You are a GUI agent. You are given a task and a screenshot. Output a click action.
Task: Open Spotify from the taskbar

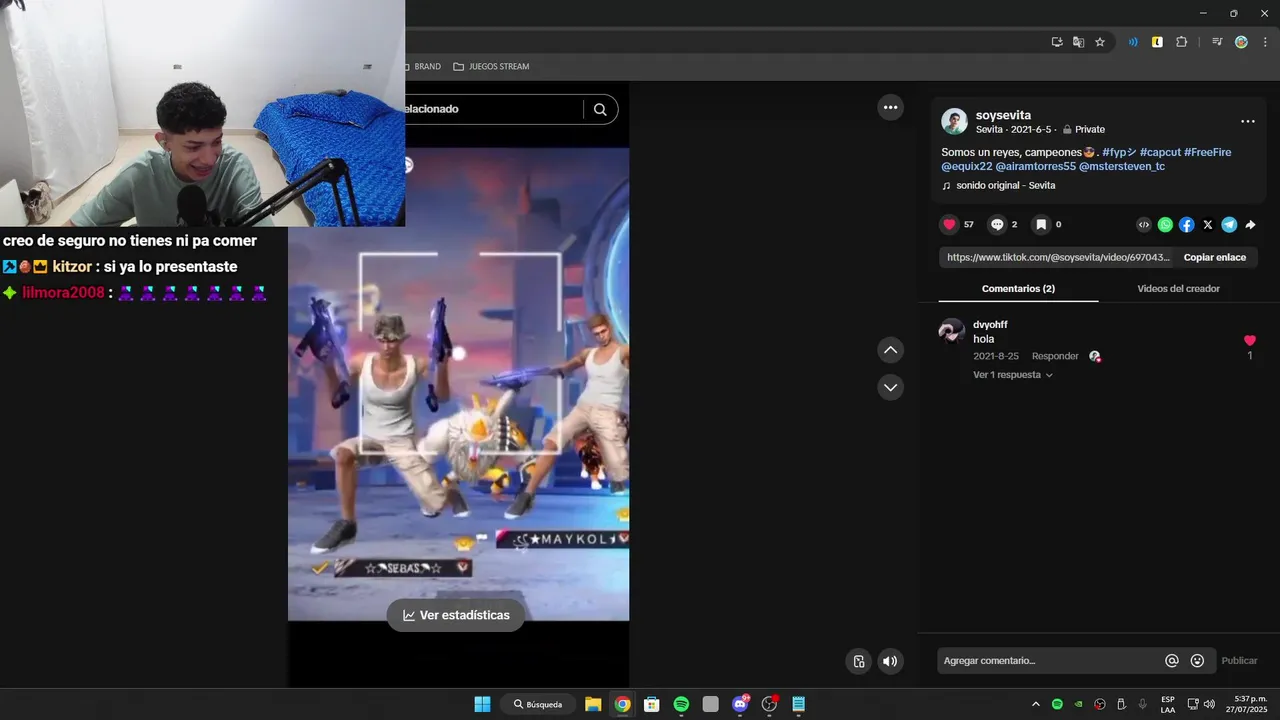coord(681,704)
